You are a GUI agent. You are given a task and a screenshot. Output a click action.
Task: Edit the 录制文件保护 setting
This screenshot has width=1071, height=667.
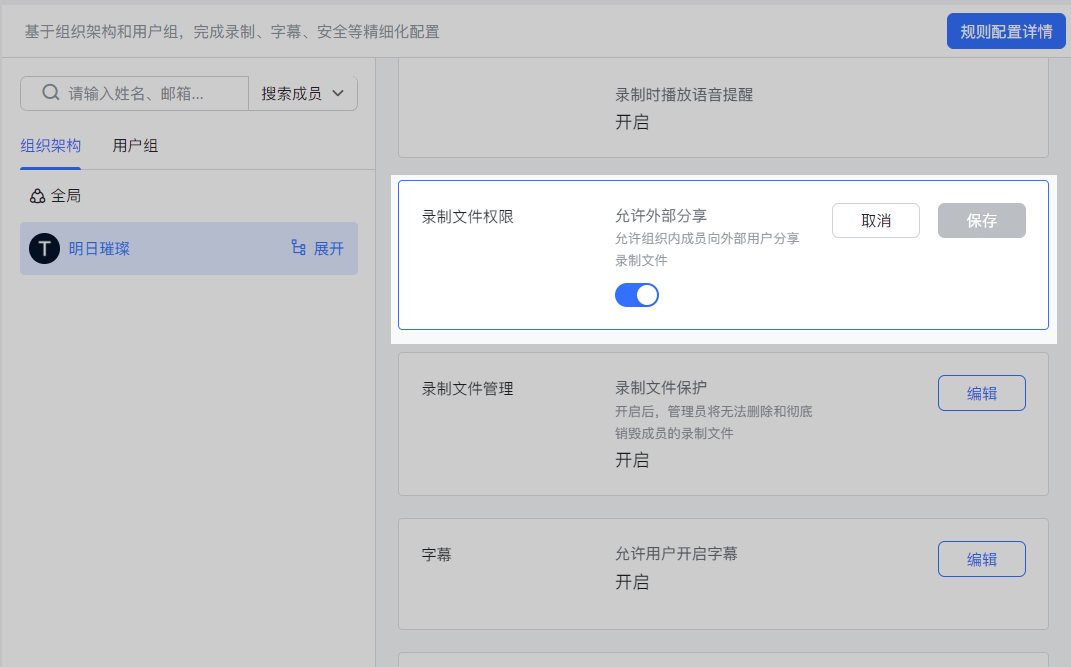[981, 393]
